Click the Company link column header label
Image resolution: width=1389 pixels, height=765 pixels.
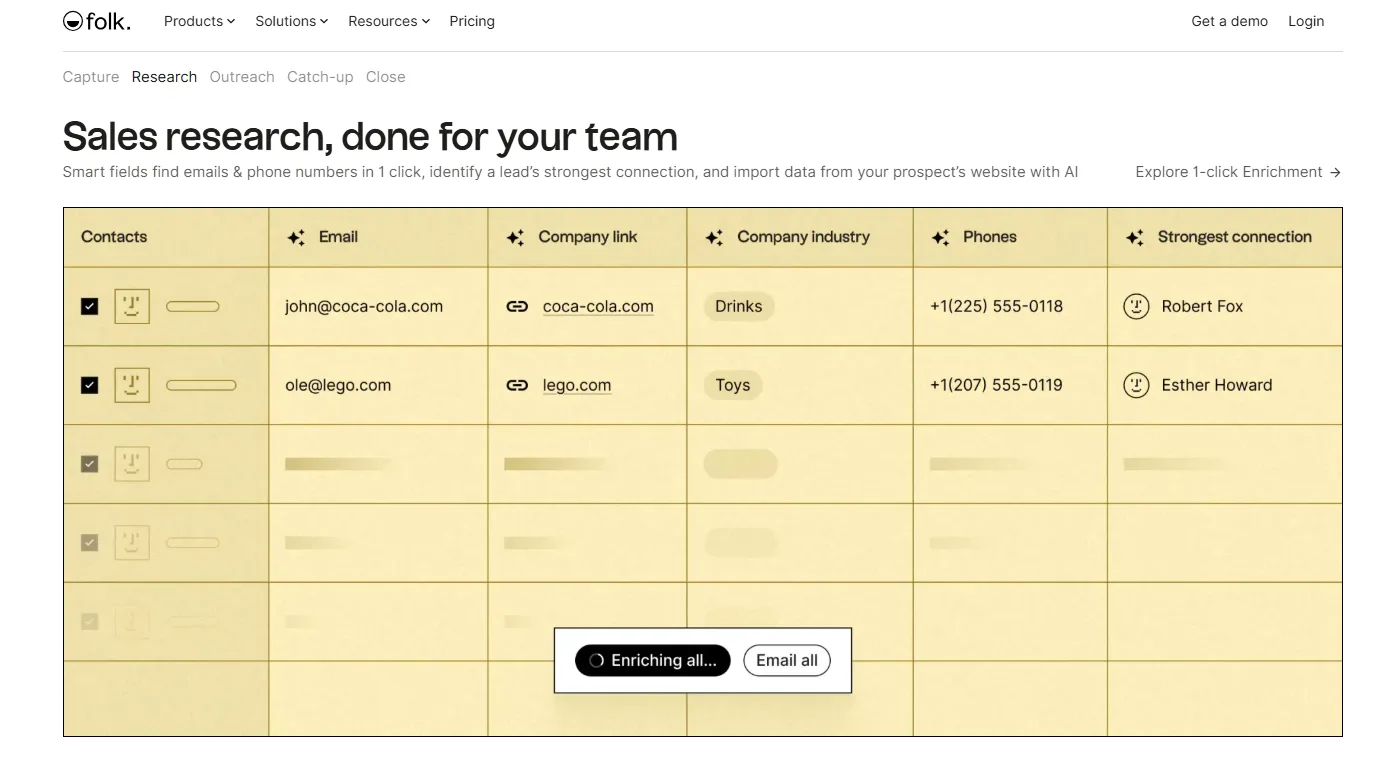(588, 237)
